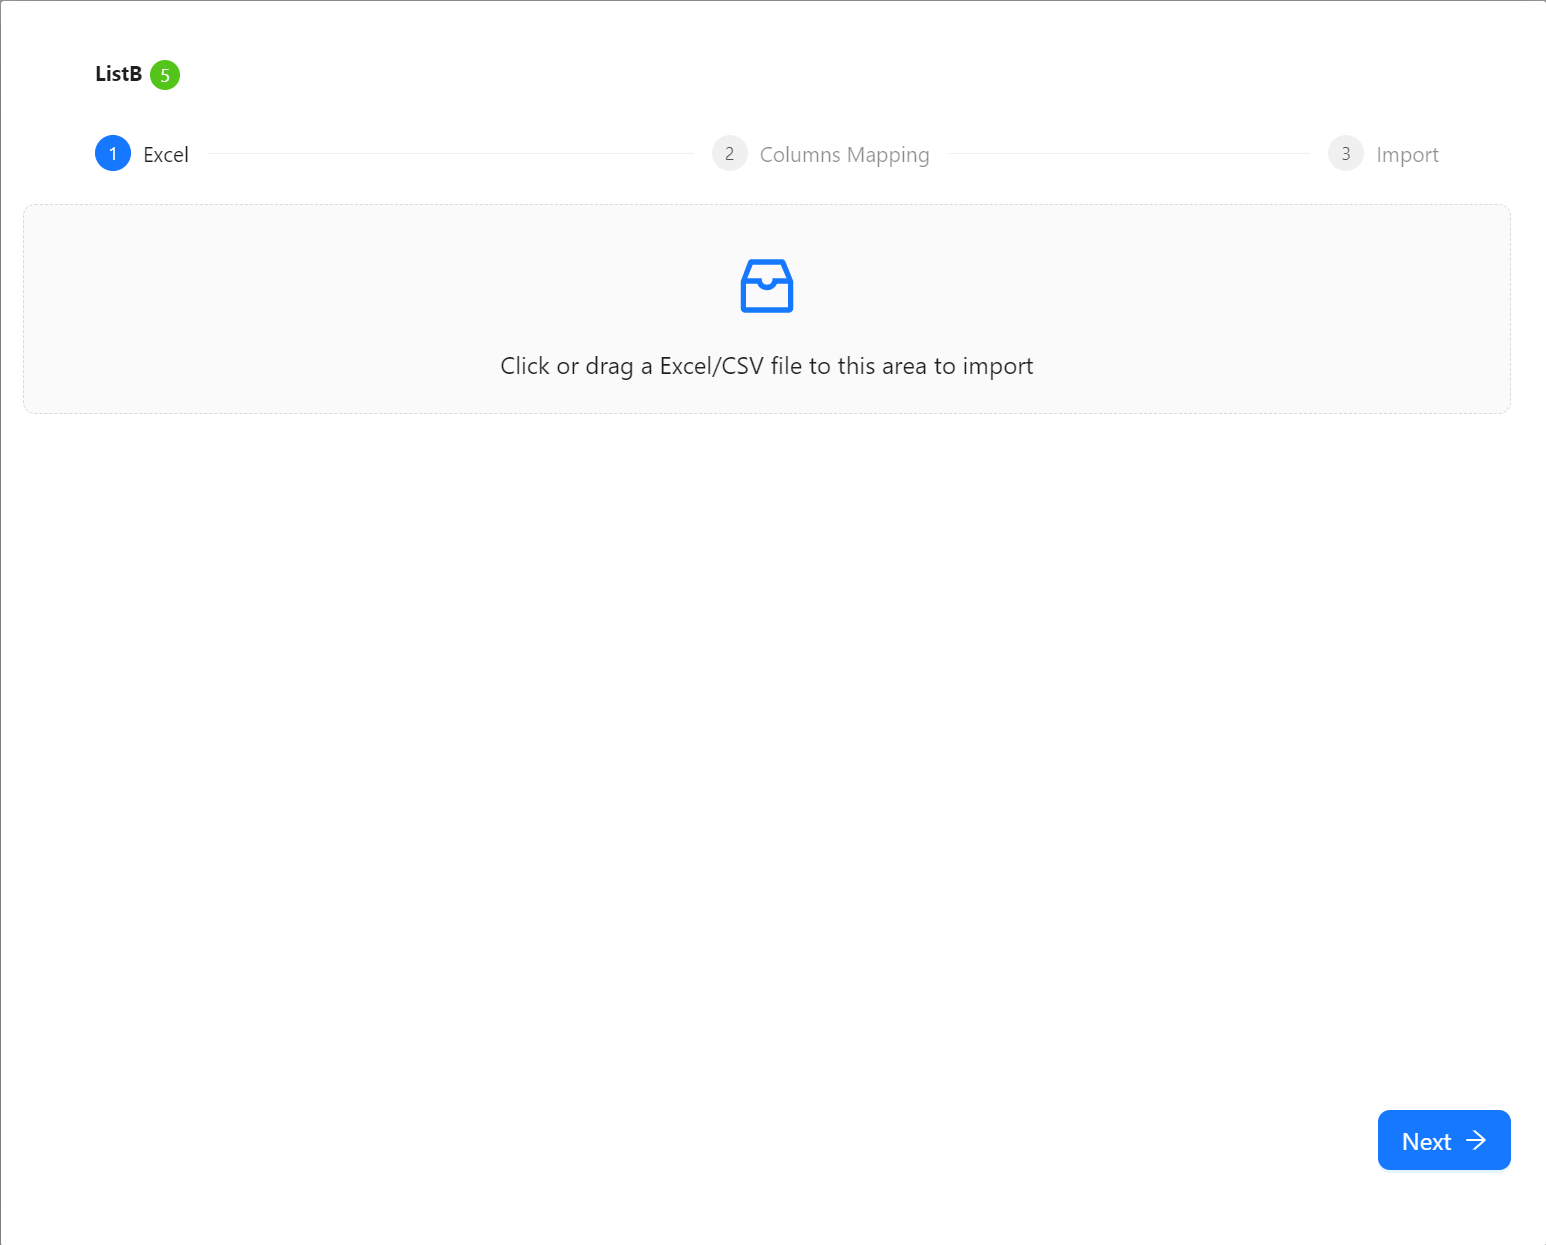Click the word 'Excel/CSV' in the upload prompt
Image resolution: width=1546 pixels, height=1245 pixels.
coord(711,366)
